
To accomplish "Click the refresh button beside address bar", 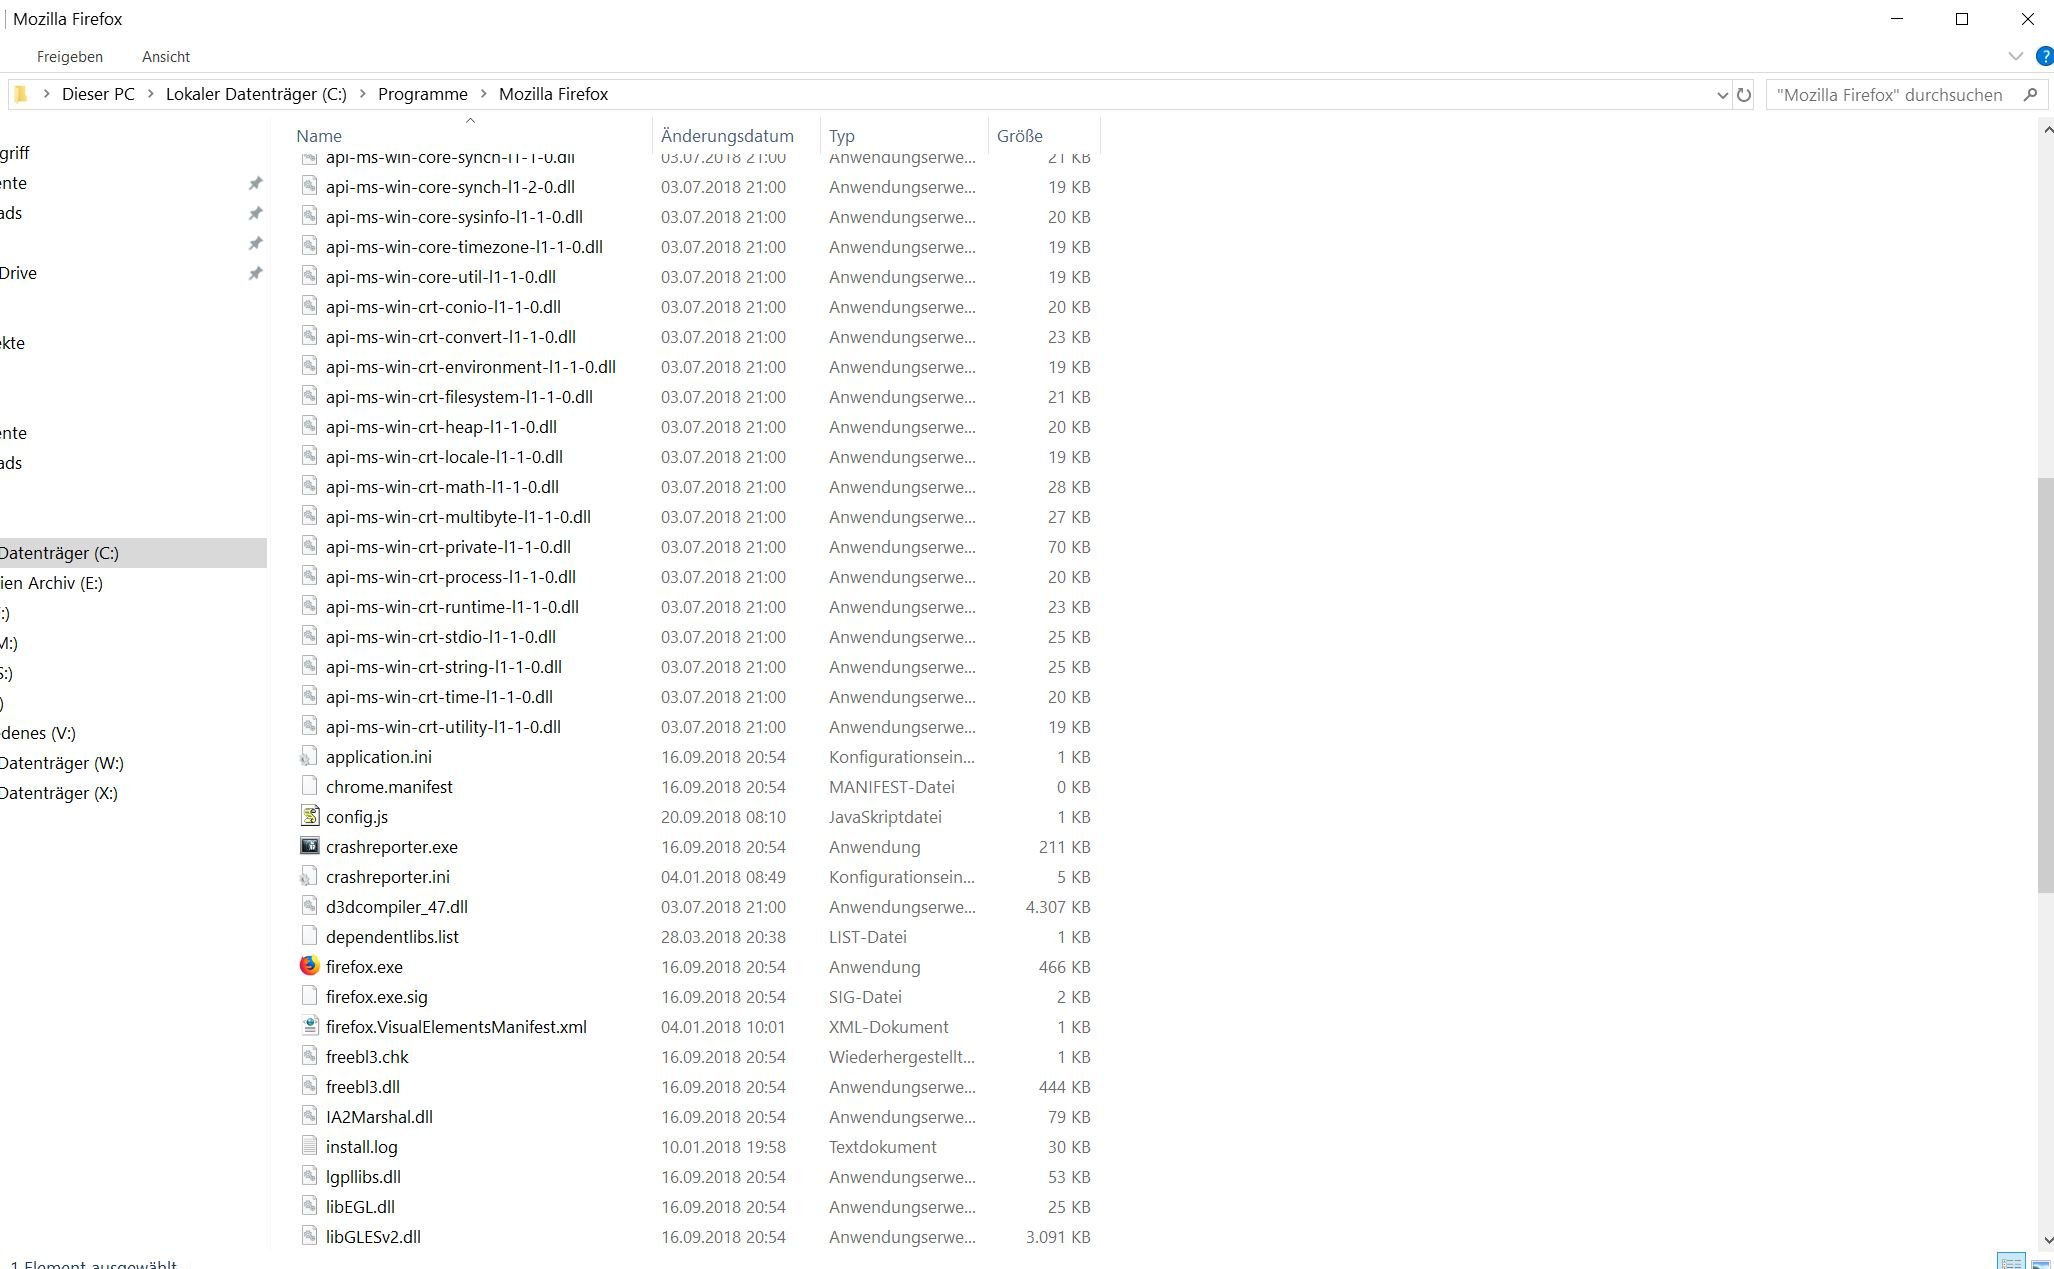I will 1744,95.
